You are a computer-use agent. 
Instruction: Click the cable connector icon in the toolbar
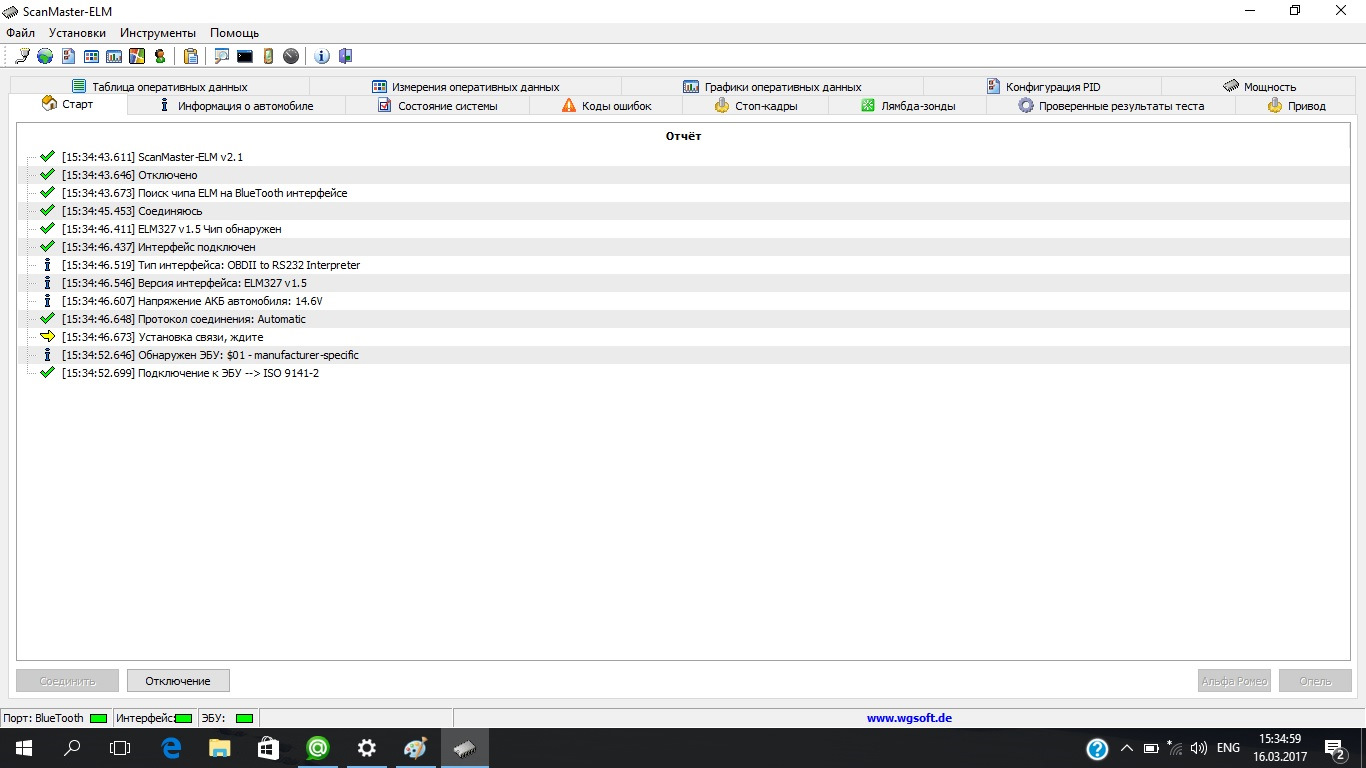coord(22,56)
